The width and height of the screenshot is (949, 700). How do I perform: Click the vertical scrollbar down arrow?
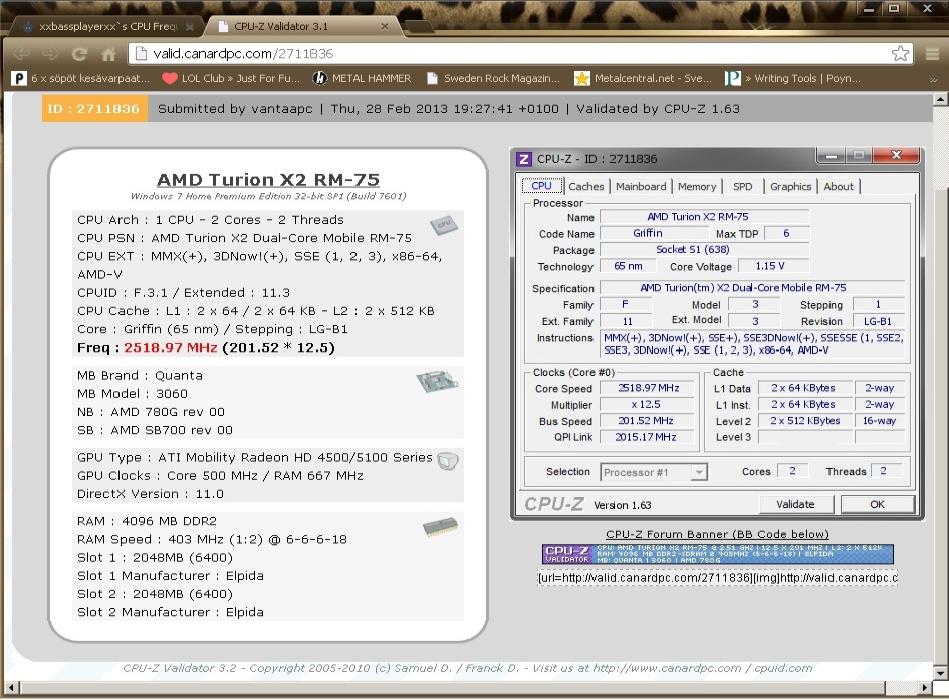point(941,672)
